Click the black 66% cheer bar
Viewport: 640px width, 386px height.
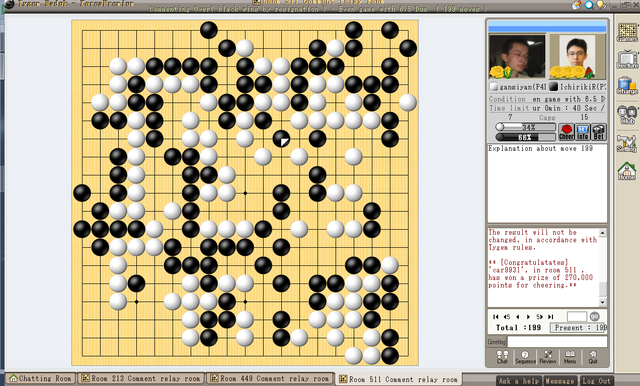[525, 137]
